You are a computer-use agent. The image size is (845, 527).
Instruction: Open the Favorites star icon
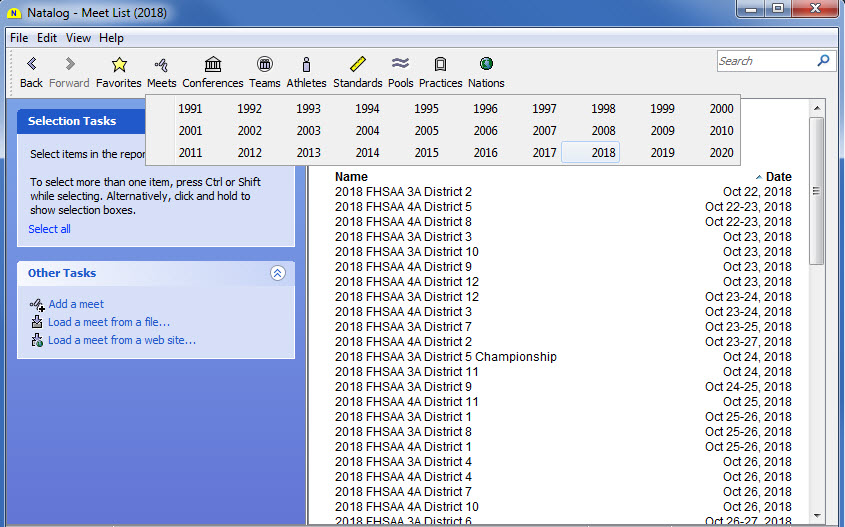pos(119,65)
